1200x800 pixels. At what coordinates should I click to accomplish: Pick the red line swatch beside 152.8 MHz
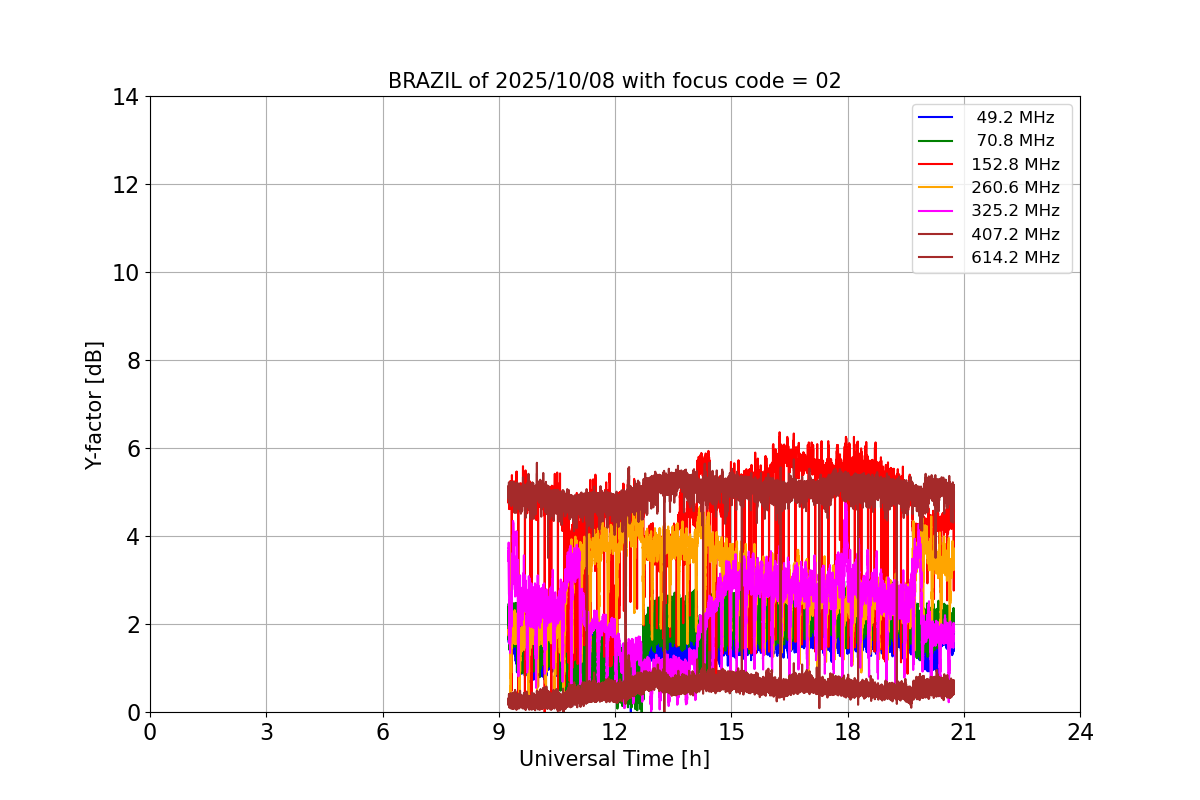click(x=936, y=164)
